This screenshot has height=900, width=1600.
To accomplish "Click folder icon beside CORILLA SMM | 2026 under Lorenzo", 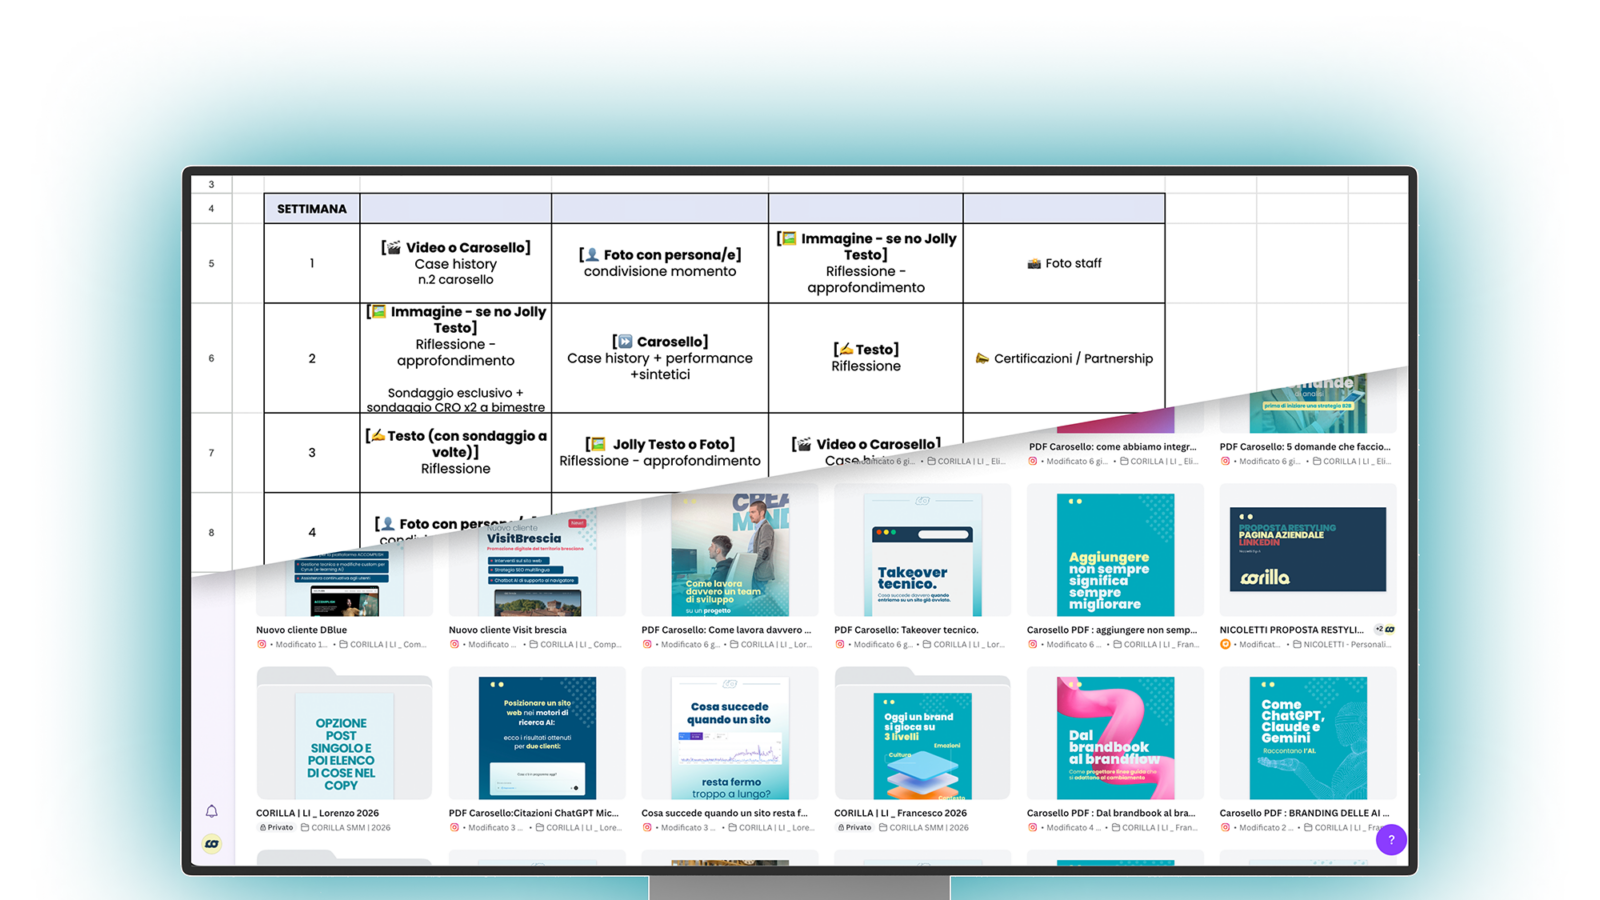I will 305,828.
